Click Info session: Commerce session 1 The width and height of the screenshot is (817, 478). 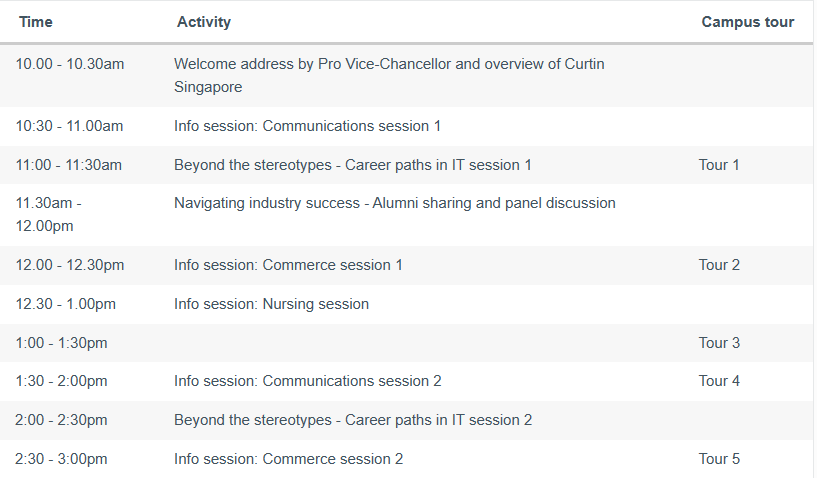click(x=288, y=265)
